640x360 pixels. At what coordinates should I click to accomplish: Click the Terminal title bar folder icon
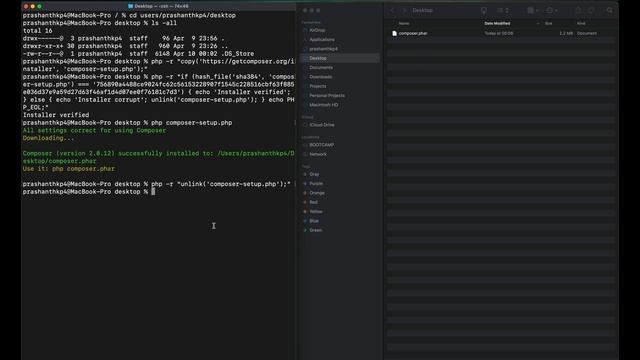click(131, 7)
